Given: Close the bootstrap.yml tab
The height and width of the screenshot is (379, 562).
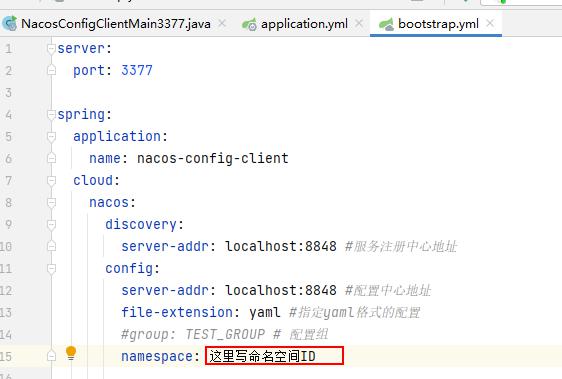Looking at the screenshot, I should click(x=490, y=24).
